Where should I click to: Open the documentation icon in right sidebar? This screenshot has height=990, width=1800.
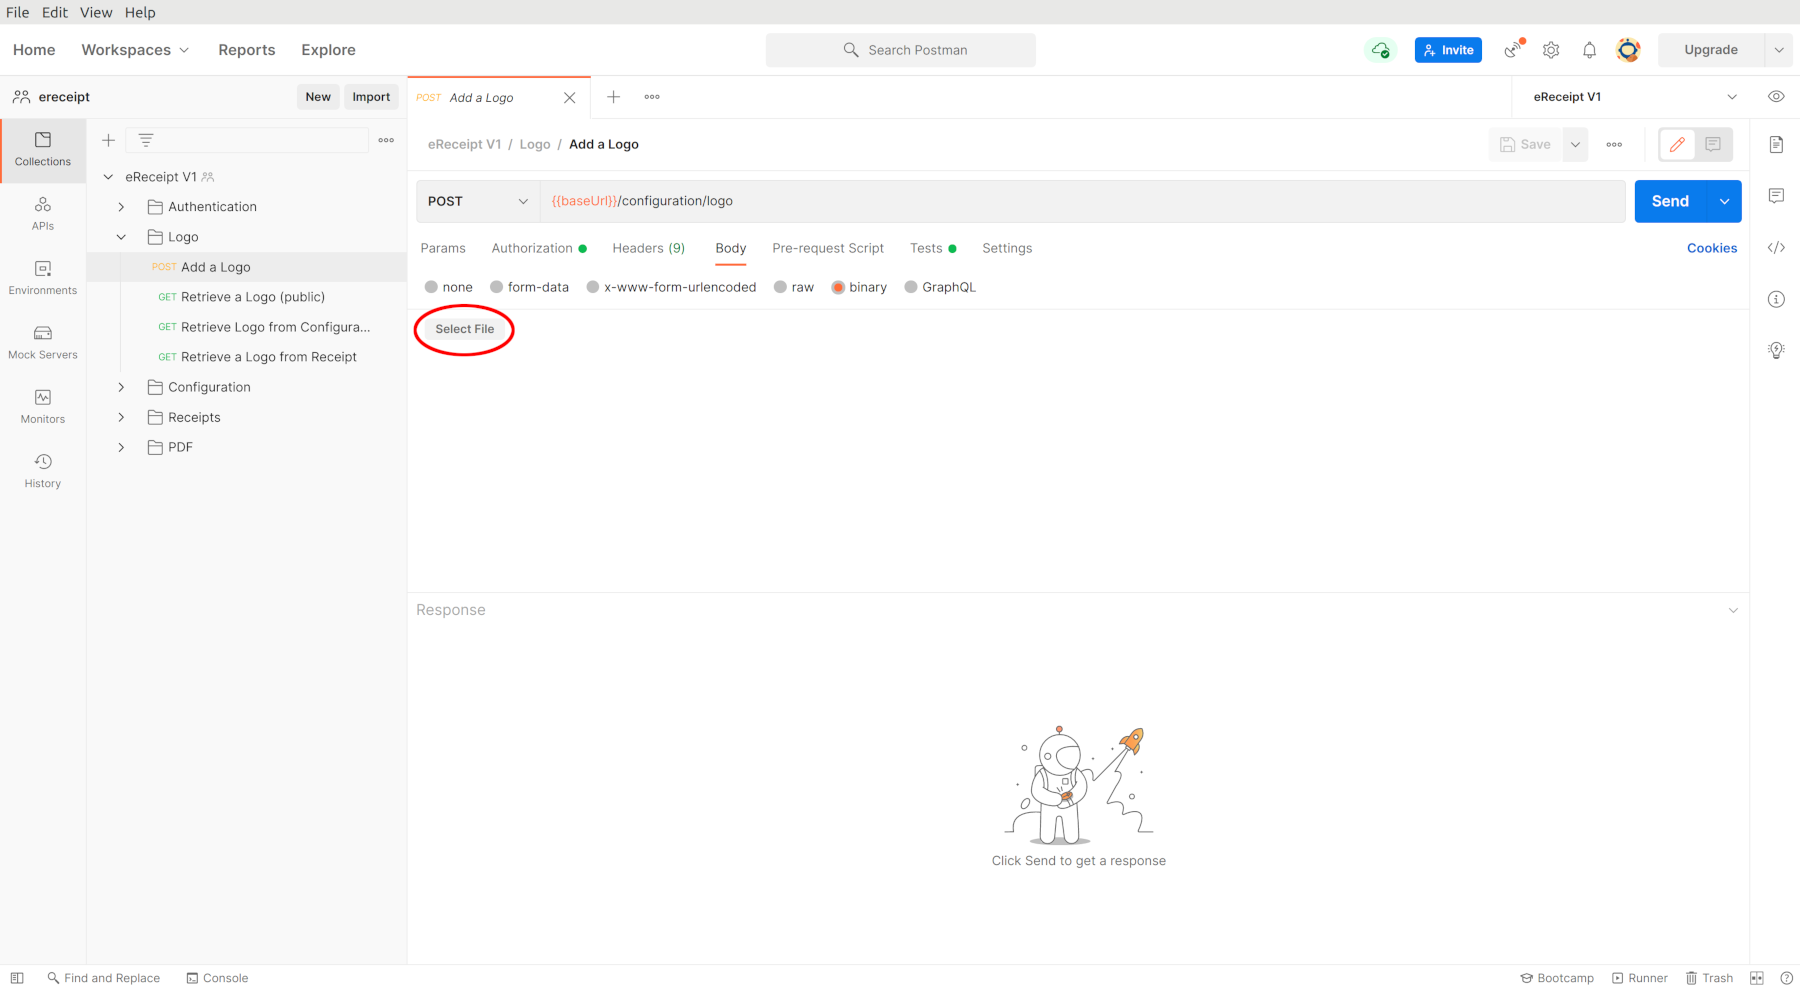[x=1776, y=145]
